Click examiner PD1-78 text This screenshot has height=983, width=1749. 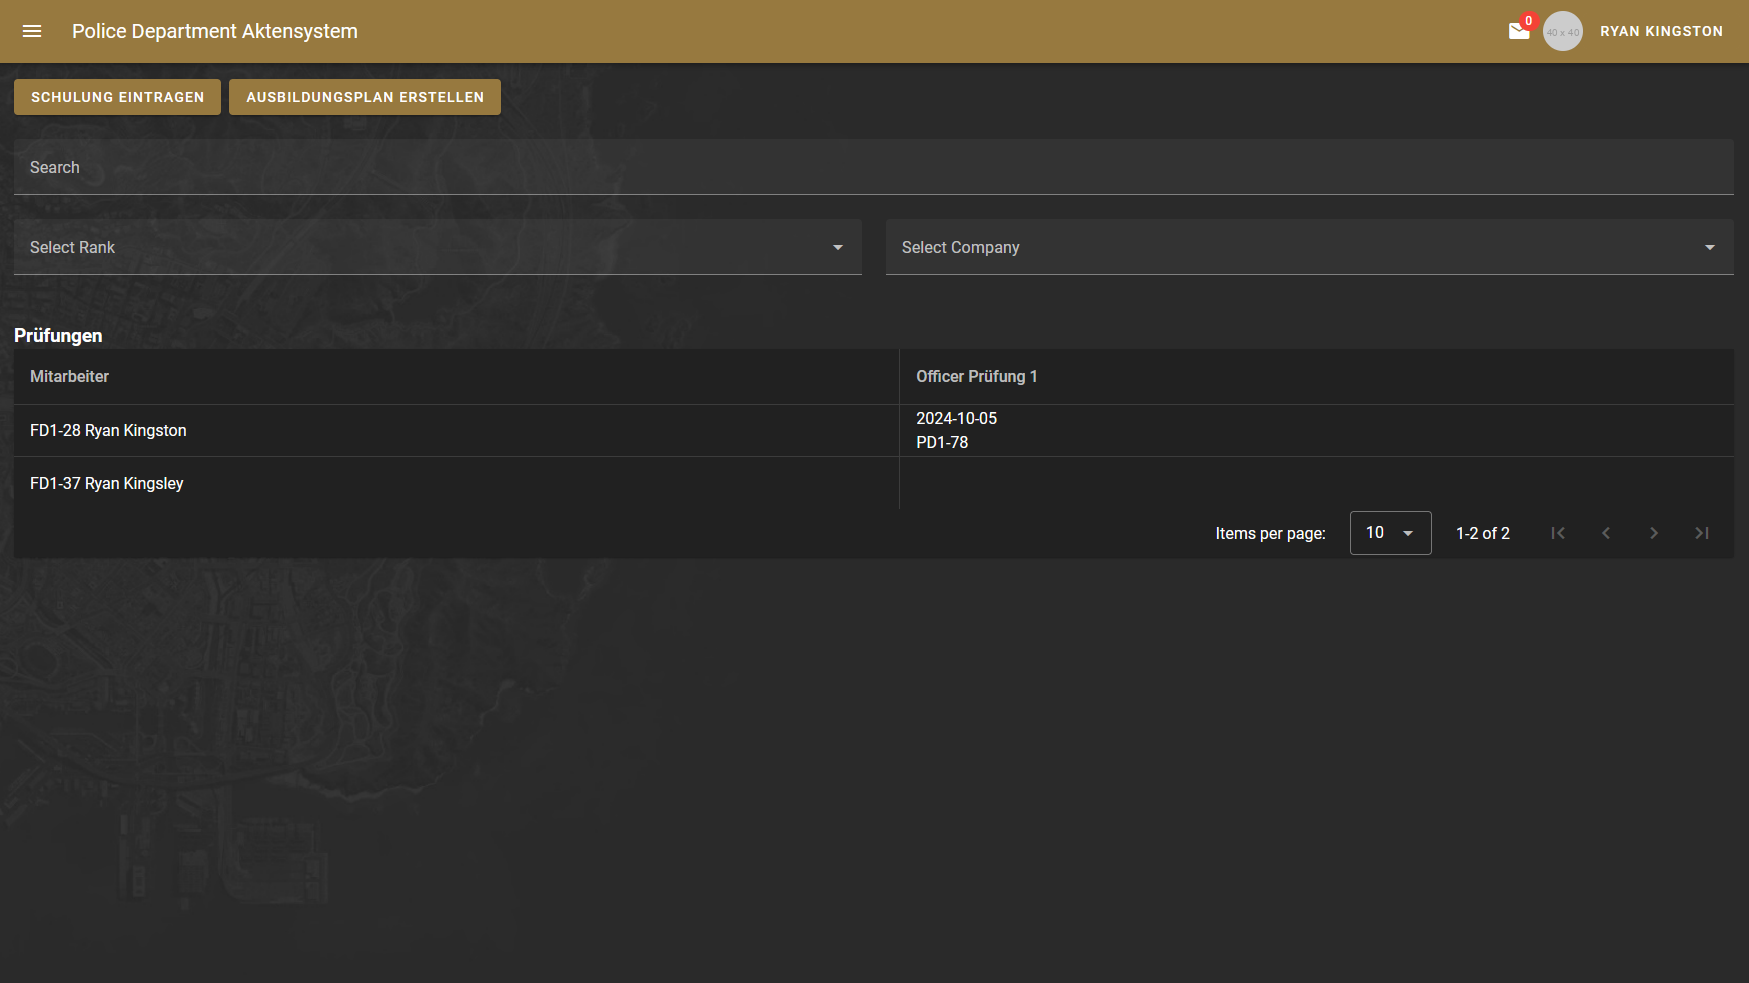tap(942, 442)
